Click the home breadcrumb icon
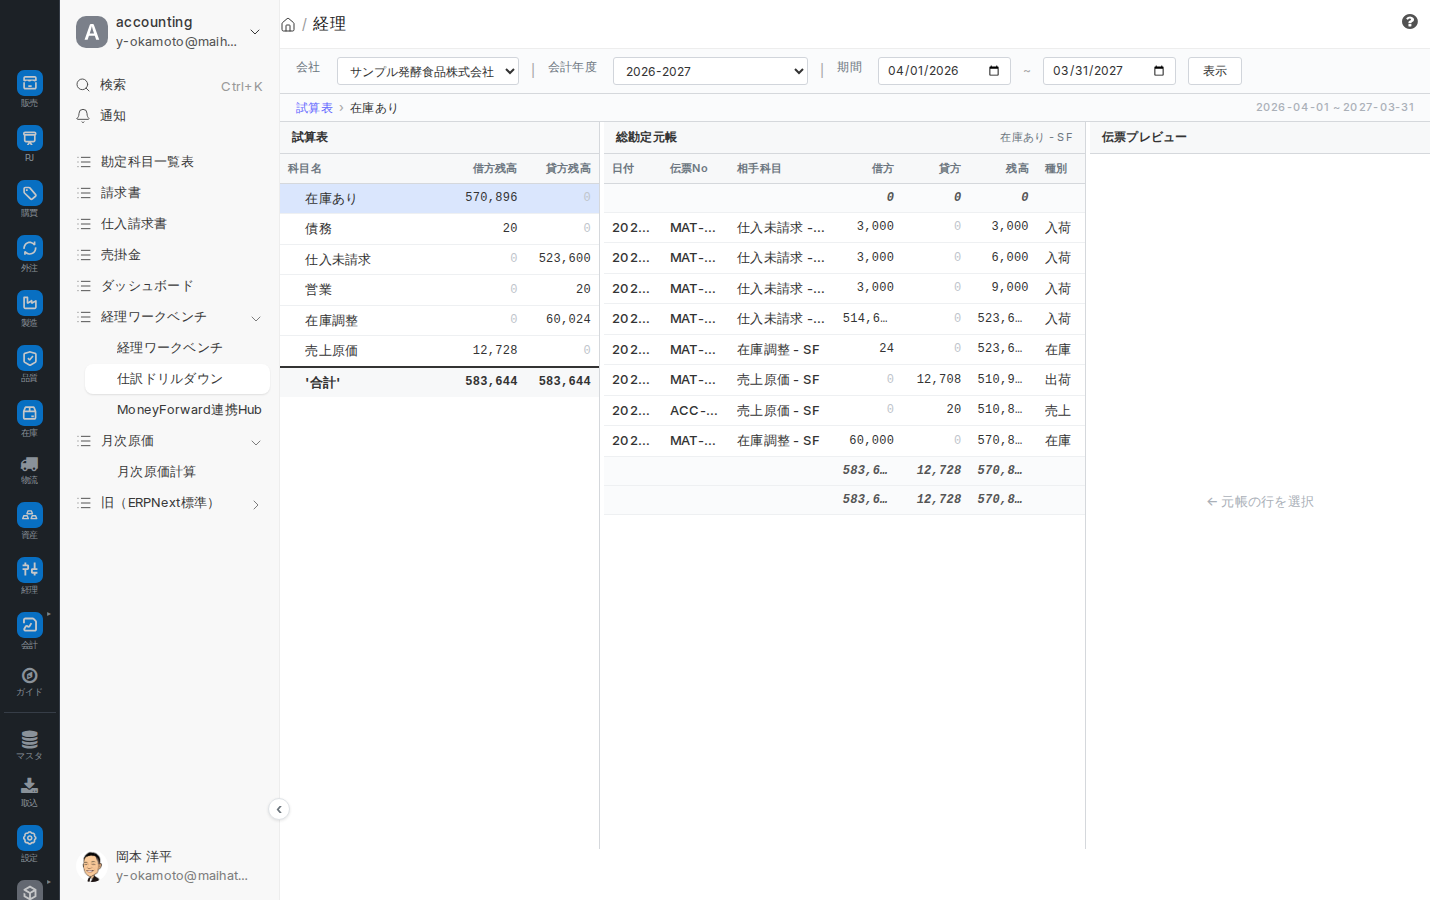The image size is (1440, 900). (288, 25)
